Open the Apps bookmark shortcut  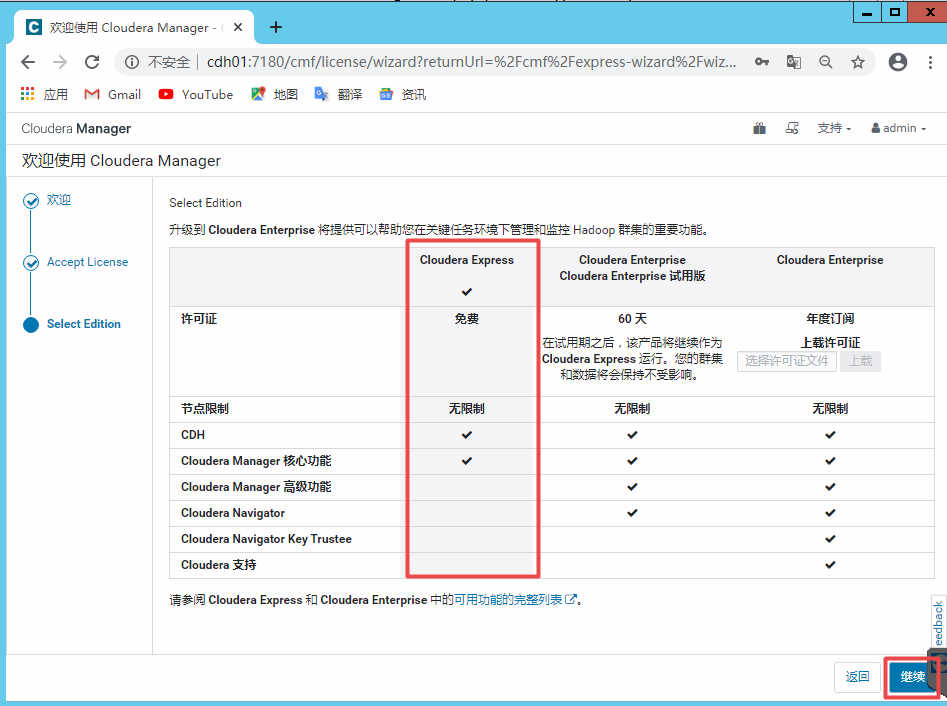(x=44, y=94)
